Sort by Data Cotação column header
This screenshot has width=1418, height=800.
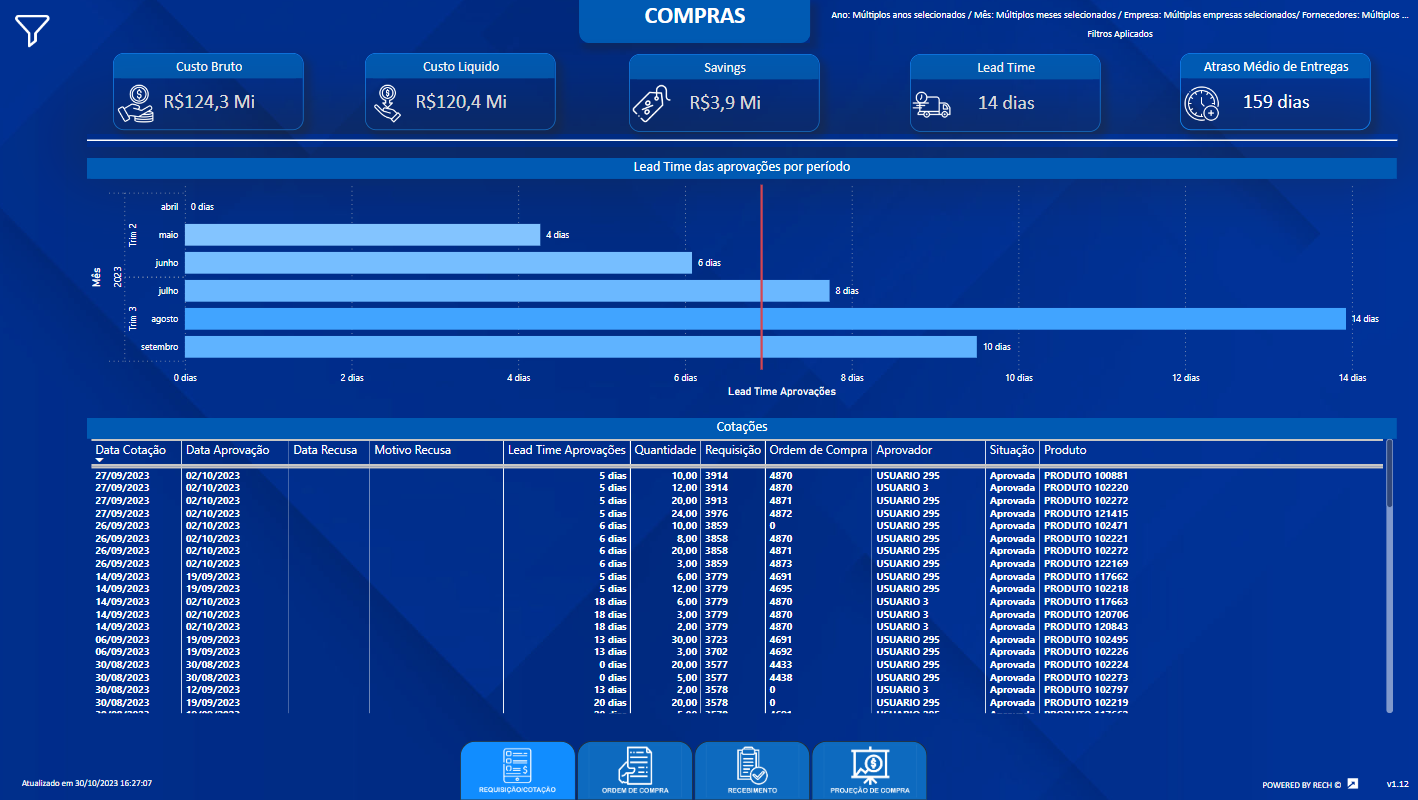pyautogui.click(x=131, y=450)
